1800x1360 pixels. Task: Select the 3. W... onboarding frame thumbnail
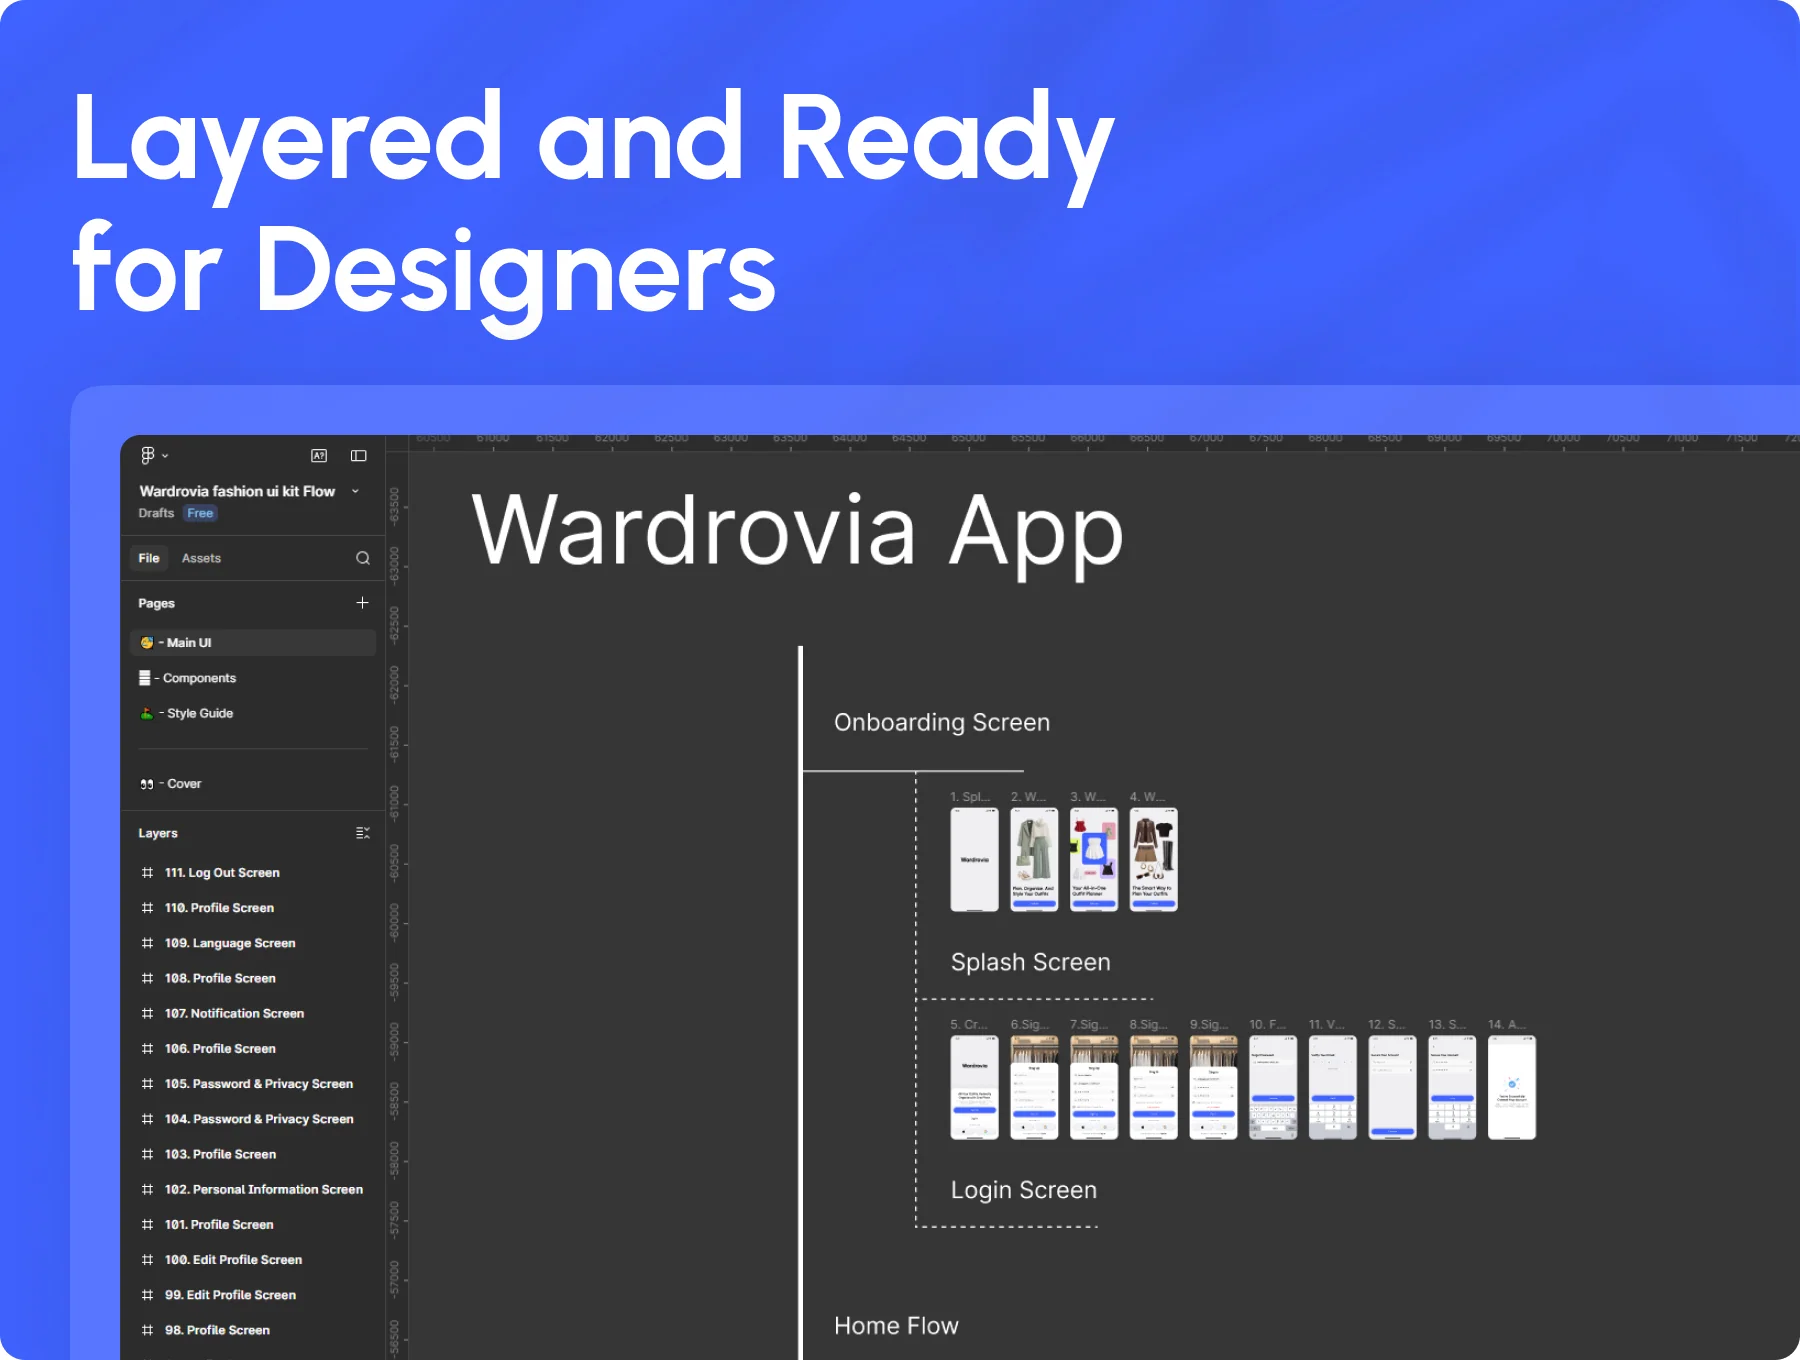pos(1094,860)
